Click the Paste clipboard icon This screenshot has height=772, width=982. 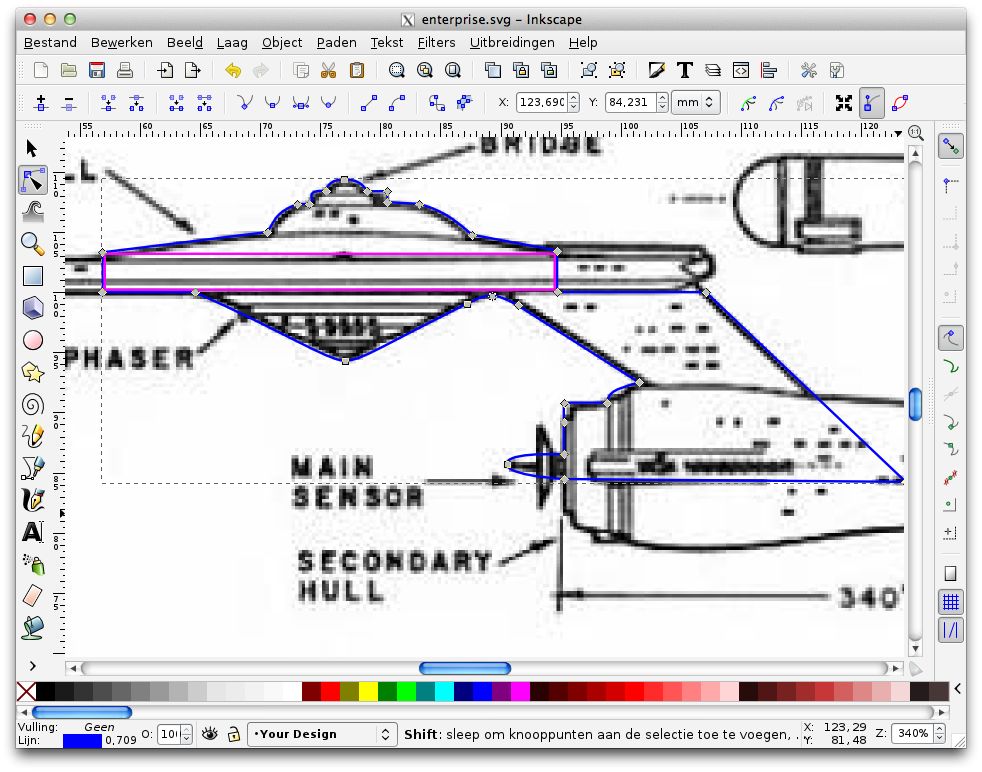(x=356, y=70)
